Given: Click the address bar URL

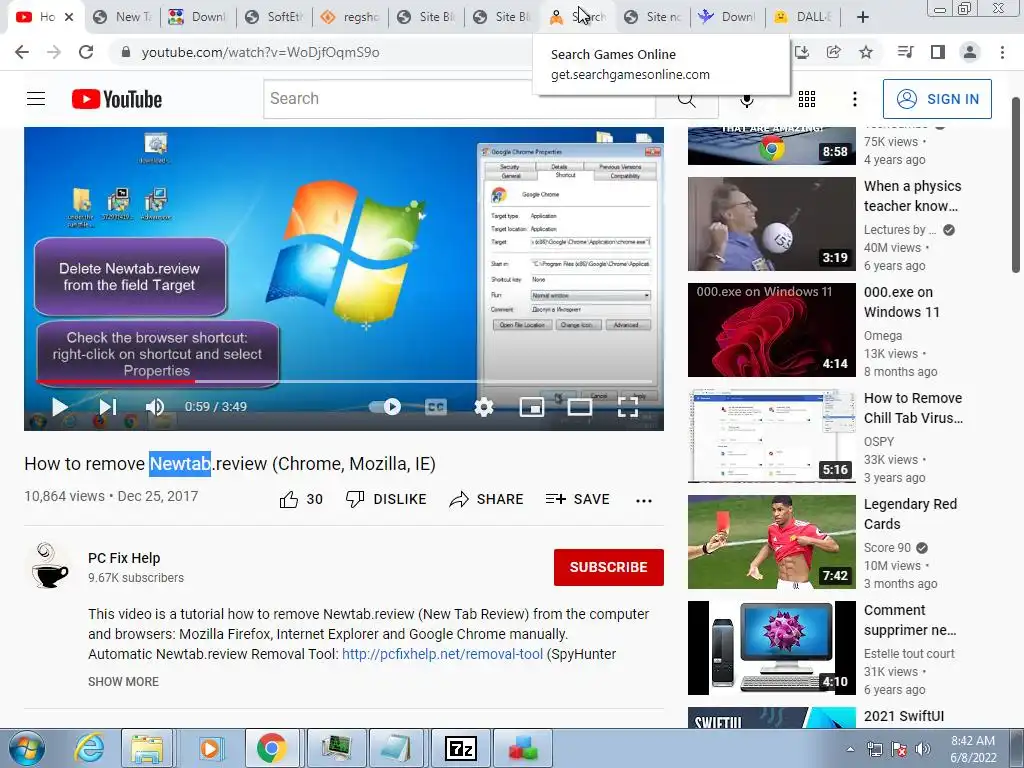Looking at the screenshot, I should coord(261,52).
